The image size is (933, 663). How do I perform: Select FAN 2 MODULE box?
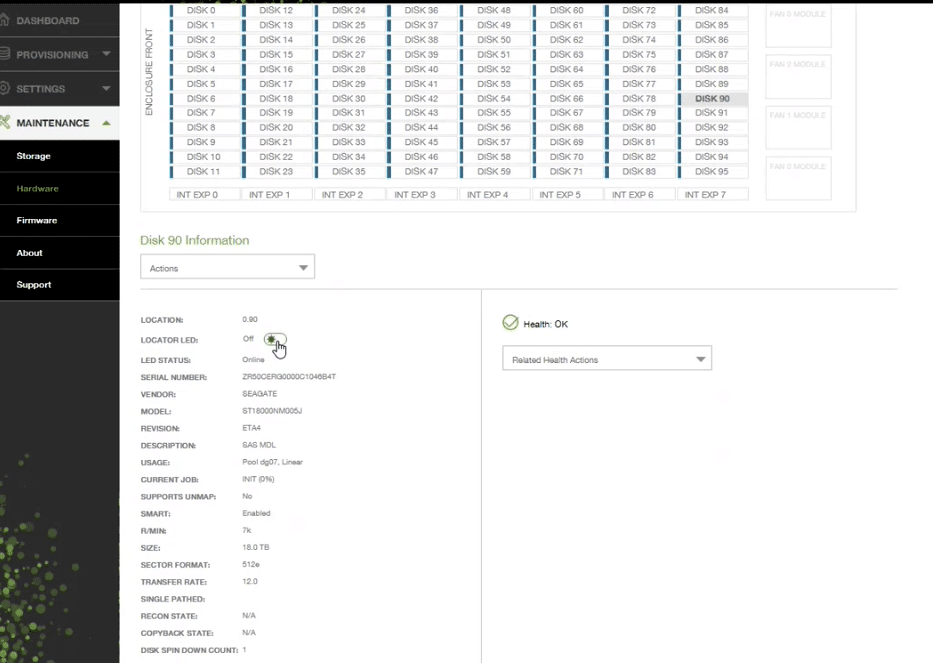point(798,77)
